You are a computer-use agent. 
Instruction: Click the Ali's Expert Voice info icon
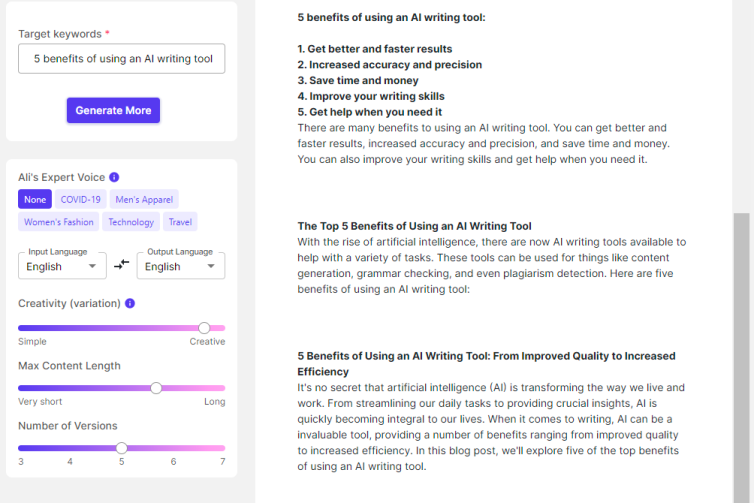click(114, 177)
